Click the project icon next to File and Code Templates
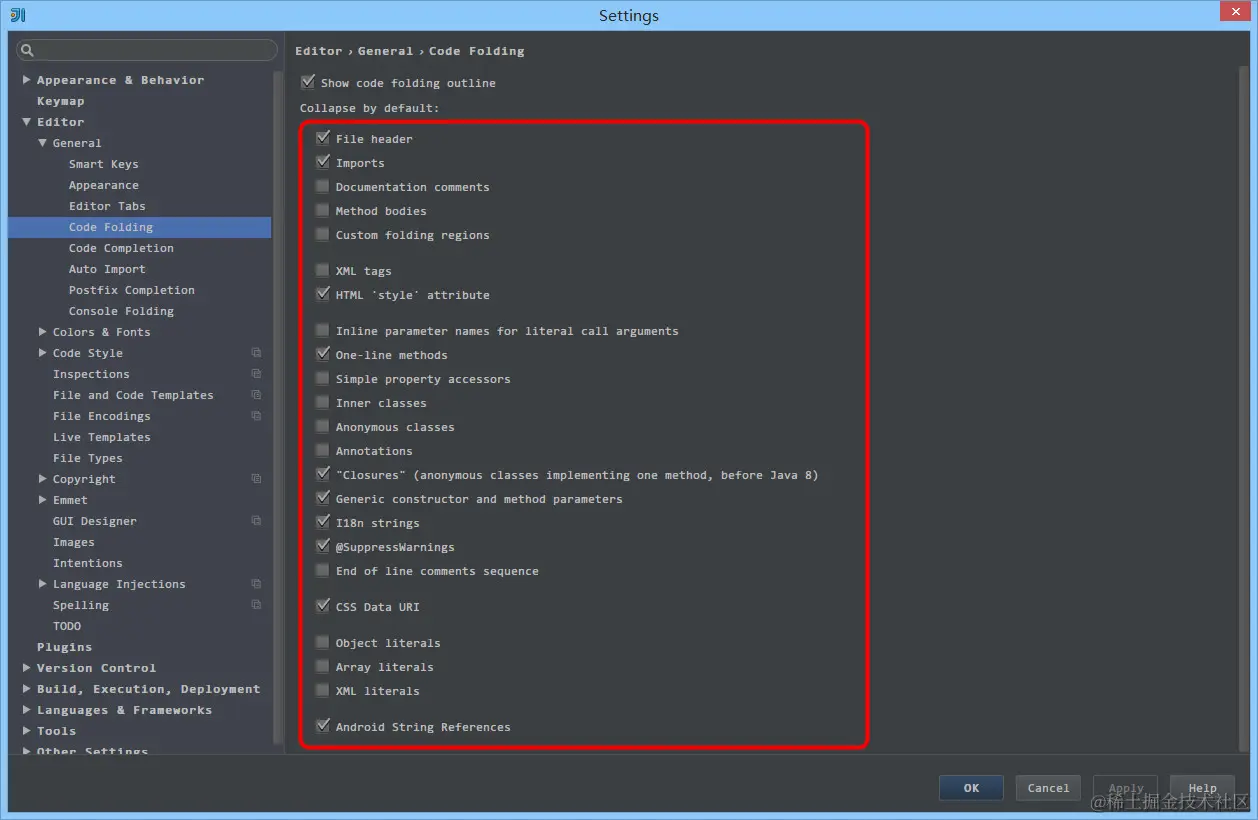 point(256,395)
